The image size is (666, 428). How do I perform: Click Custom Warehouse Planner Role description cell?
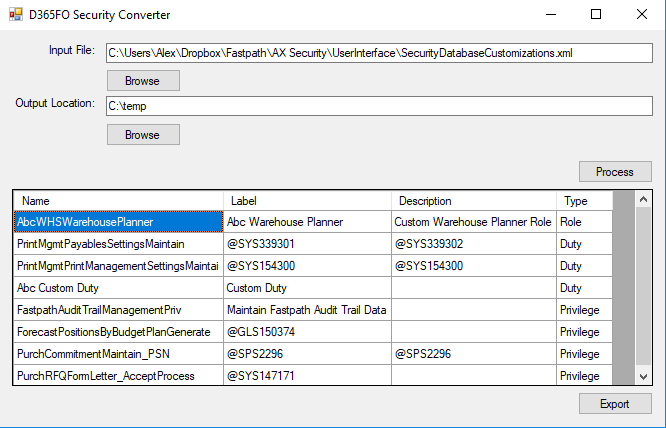(x=474, y=222)
